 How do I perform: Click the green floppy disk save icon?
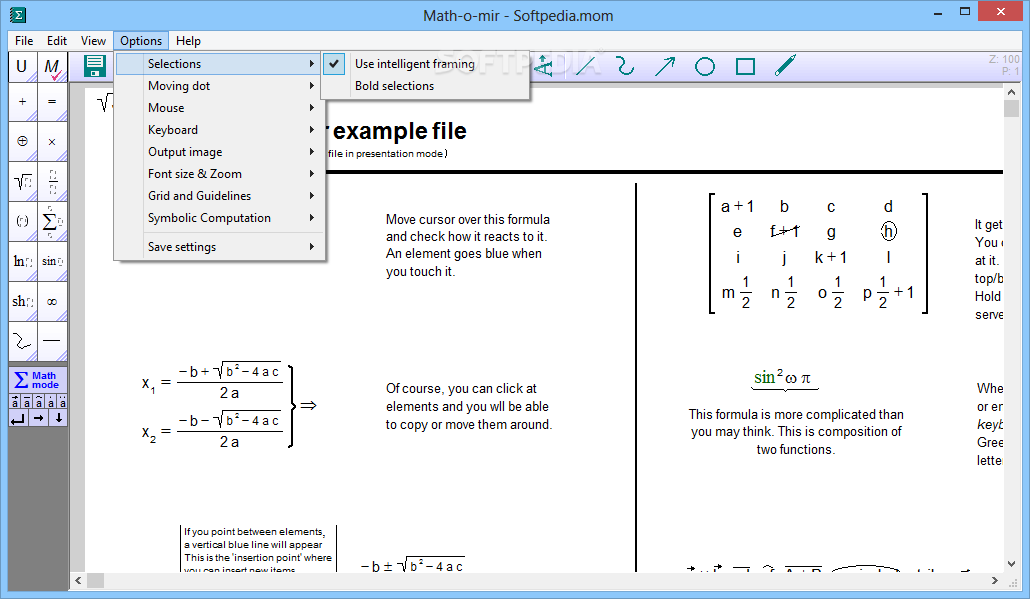95,66
